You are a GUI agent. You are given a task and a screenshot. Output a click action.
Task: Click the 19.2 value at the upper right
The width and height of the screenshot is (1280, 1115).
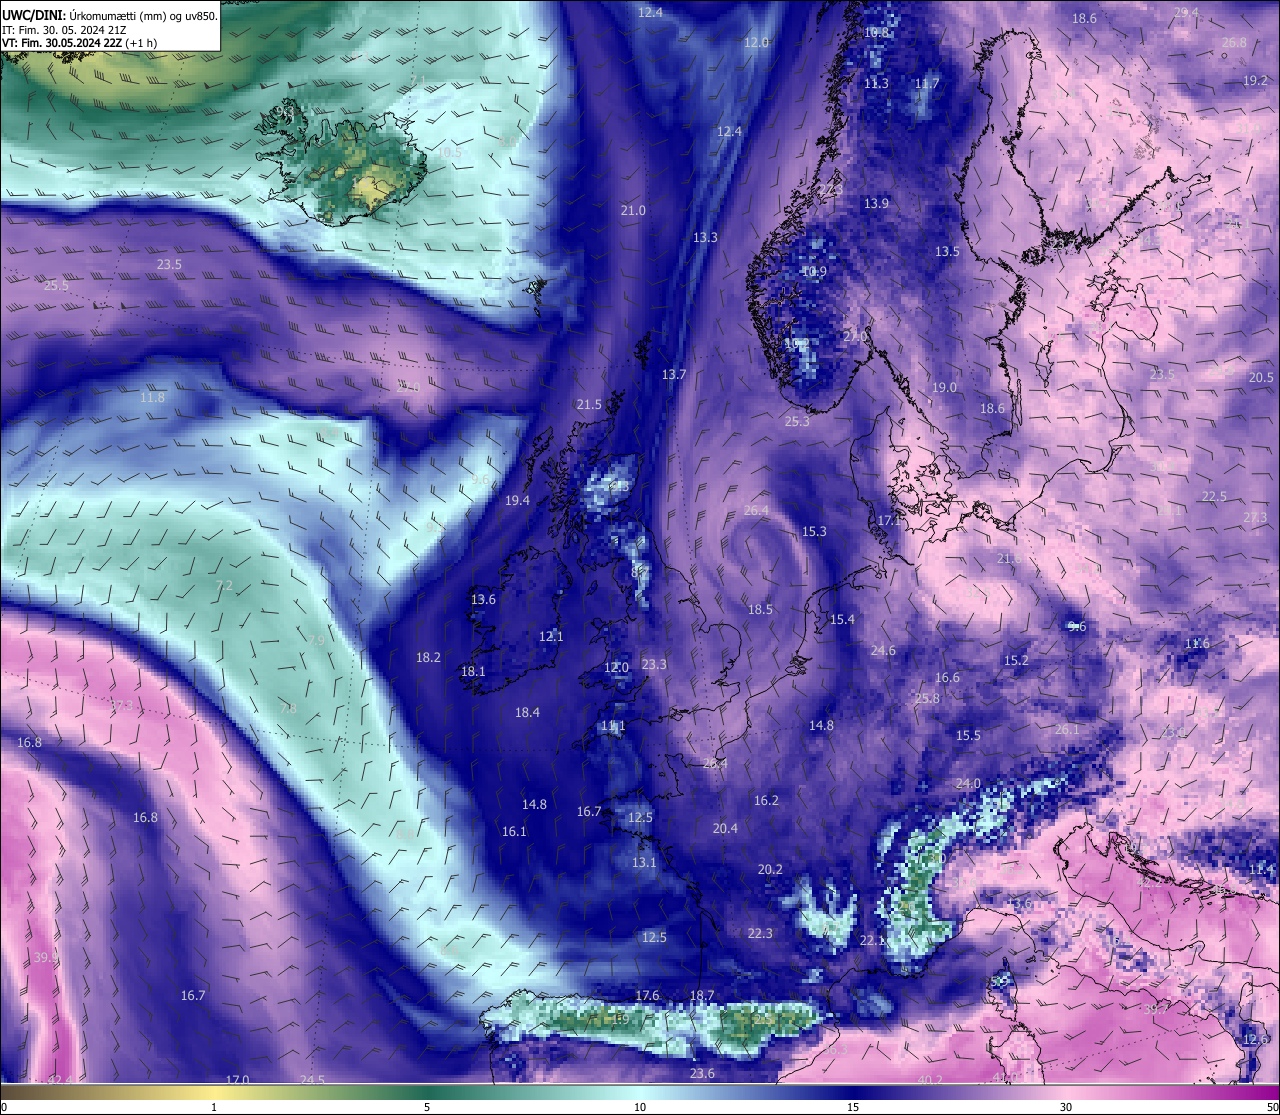tap(1256, 80)
